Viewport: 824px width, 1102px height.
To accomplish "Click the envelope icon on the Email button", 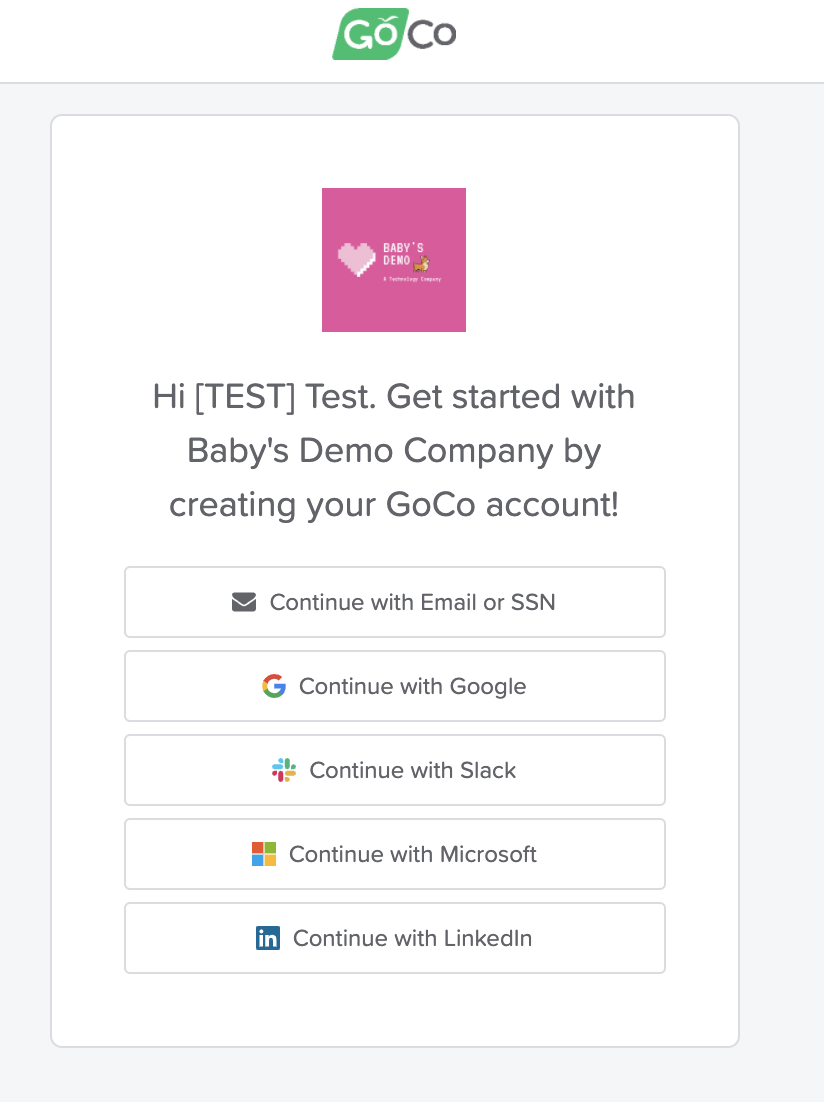I will point(244,601).
